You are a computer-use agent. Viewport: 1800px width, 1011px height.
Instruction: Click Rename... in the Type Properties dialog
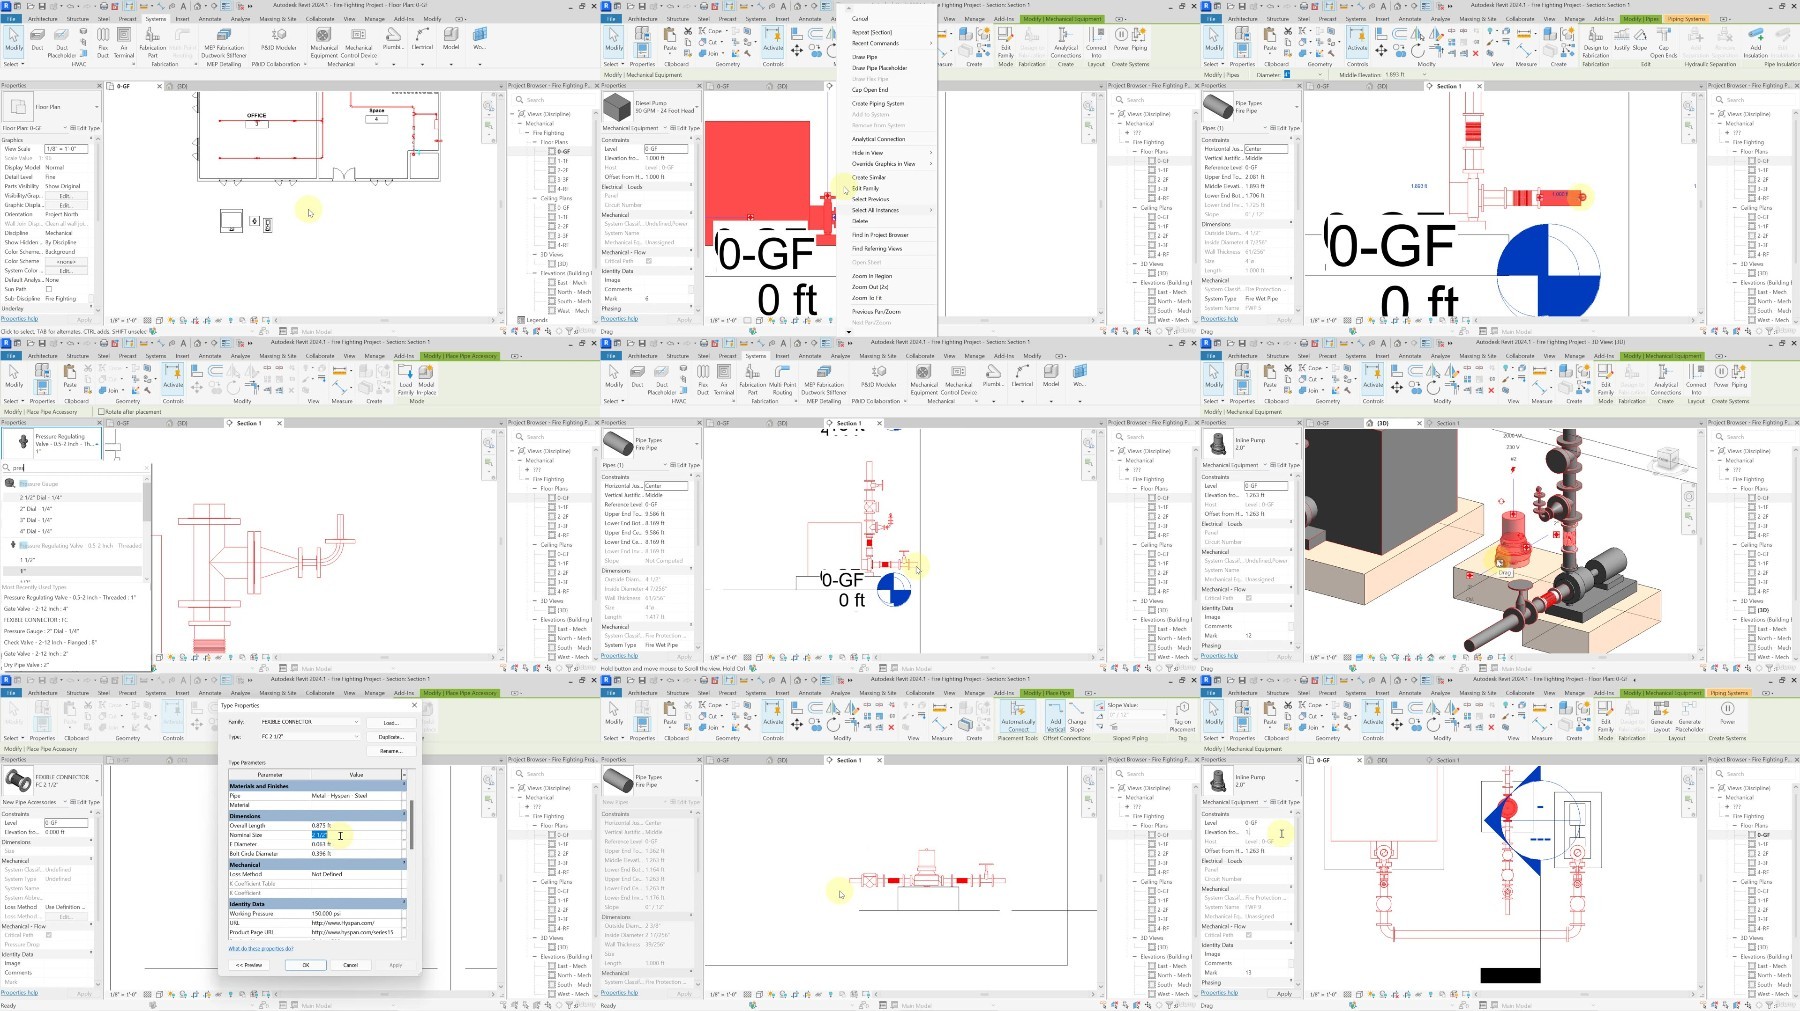pyautogui.click(x=390, y=751)
